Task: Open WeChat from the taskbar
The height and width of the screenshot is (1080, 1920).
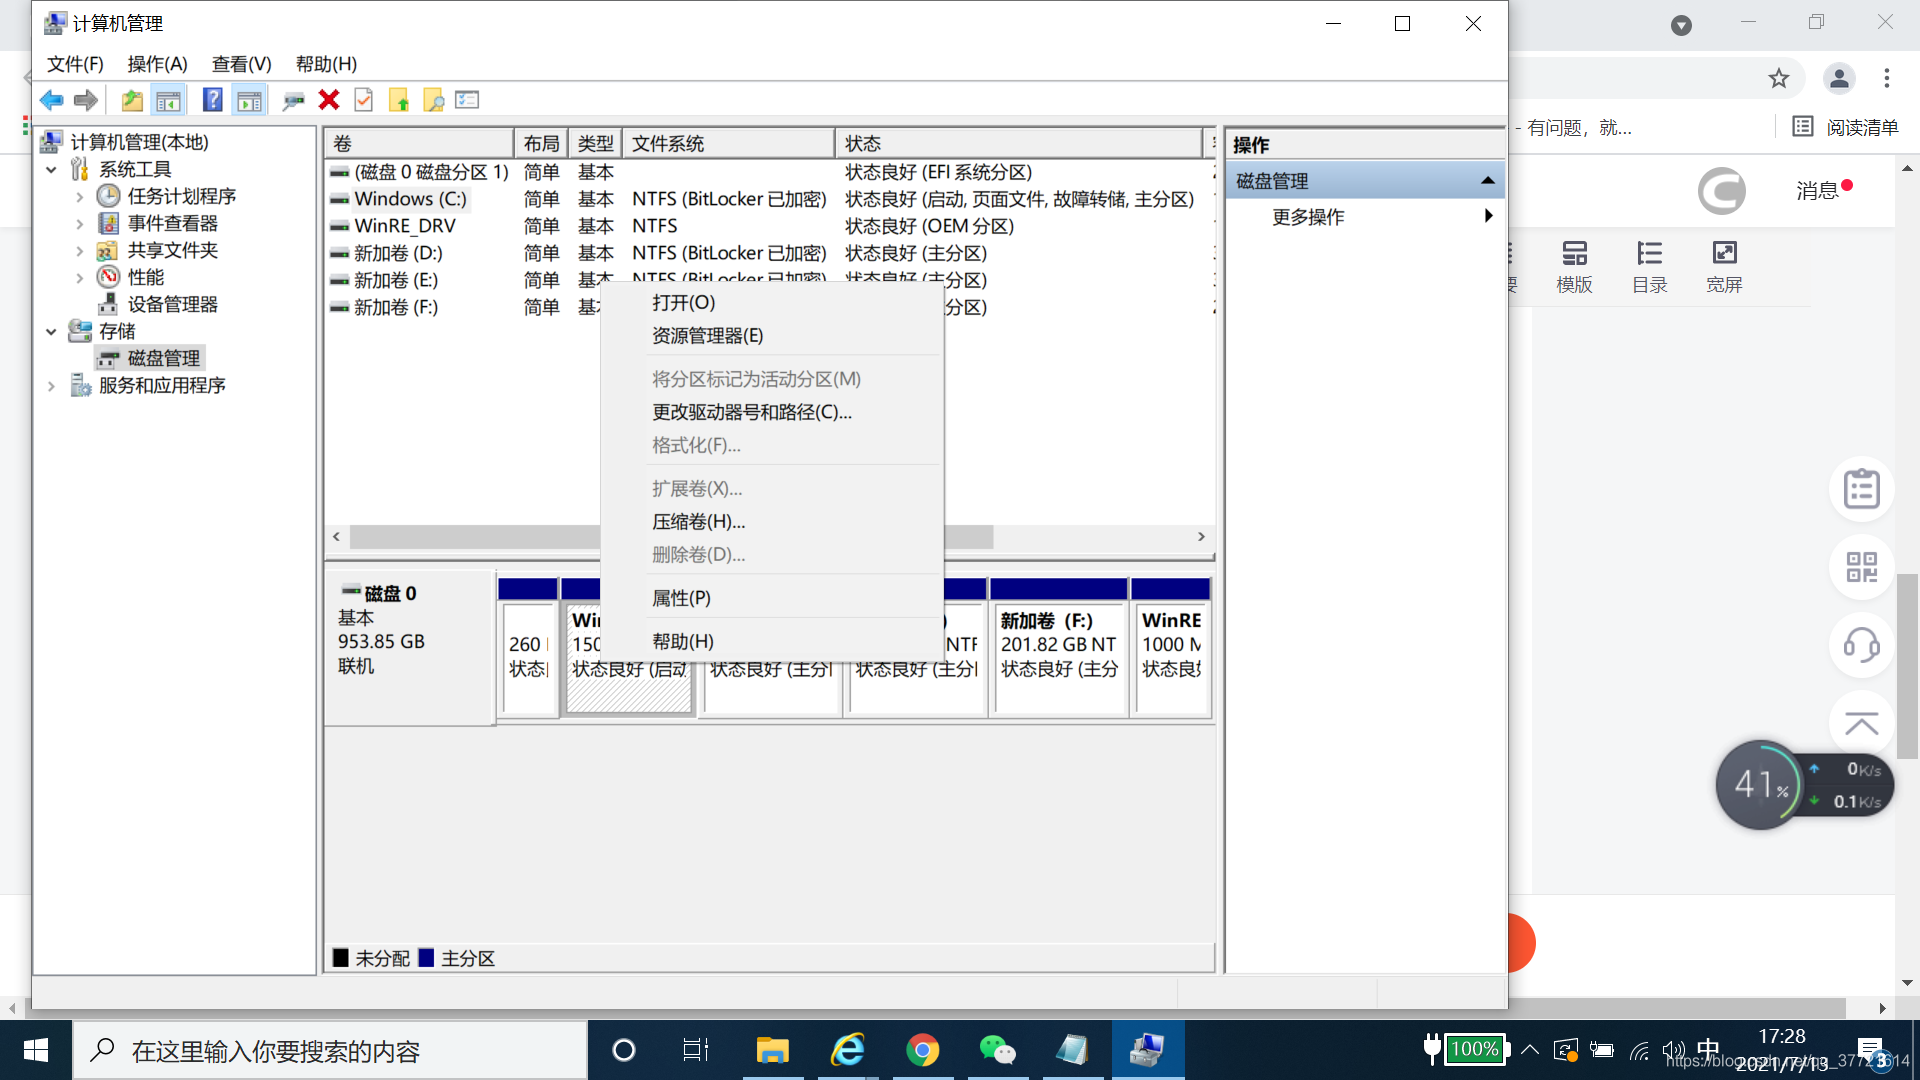Action: click(997, 1050)
